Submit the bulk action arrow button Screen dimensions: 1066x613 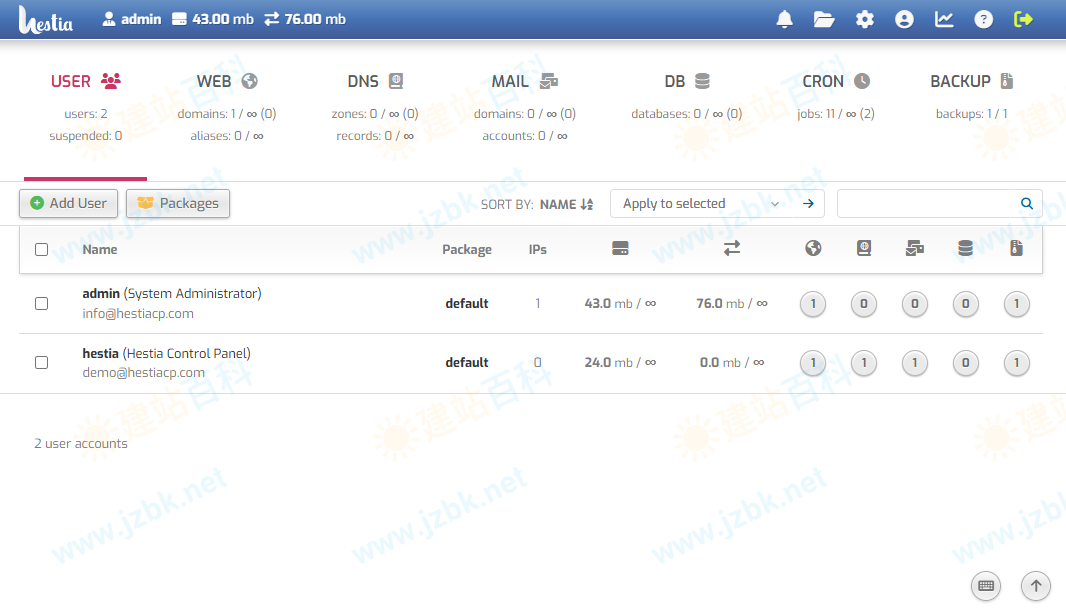(x=808, y=204)
